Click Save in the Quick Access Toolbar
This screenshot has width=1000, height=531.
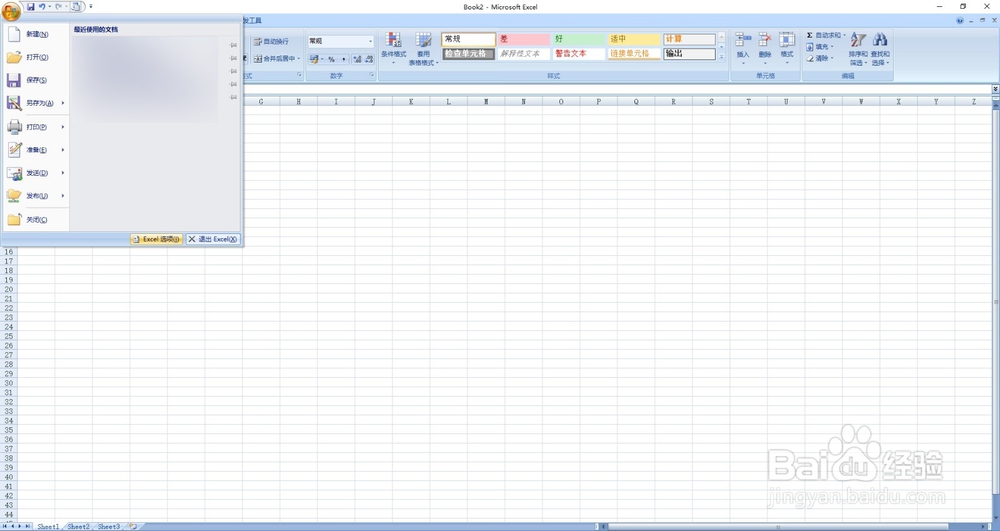(30, 6)
